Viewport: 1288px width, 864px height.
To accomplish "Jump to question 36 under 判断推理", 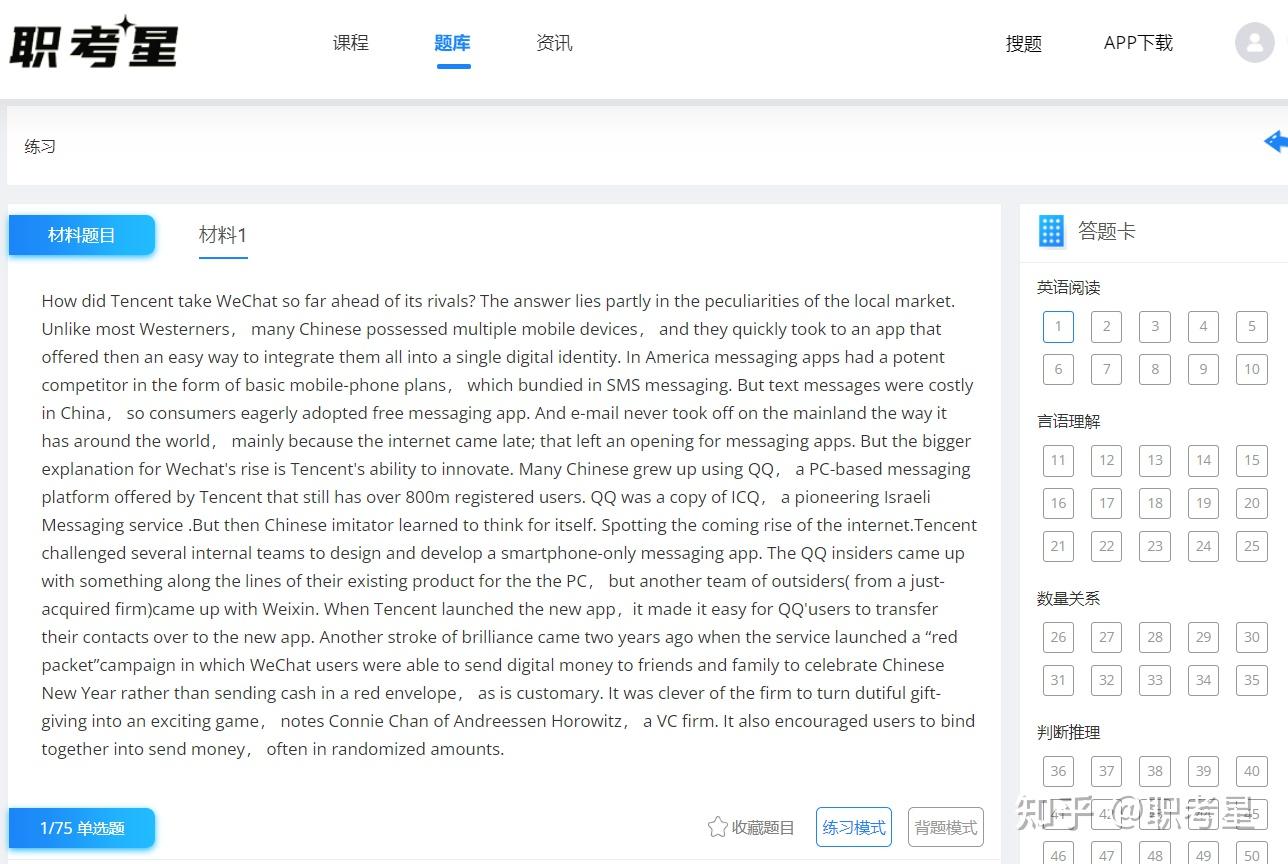I will click(x=1058, y=771).
